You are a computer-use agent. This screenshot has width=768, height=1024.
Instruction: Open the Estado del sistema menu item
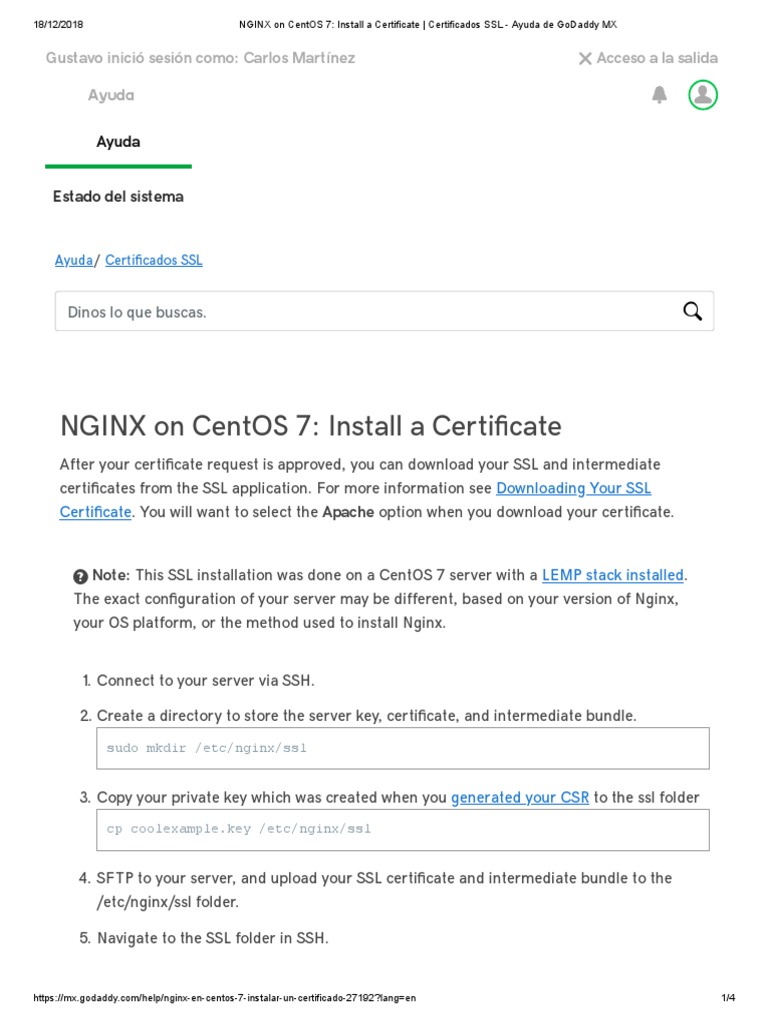pos(118,197)
